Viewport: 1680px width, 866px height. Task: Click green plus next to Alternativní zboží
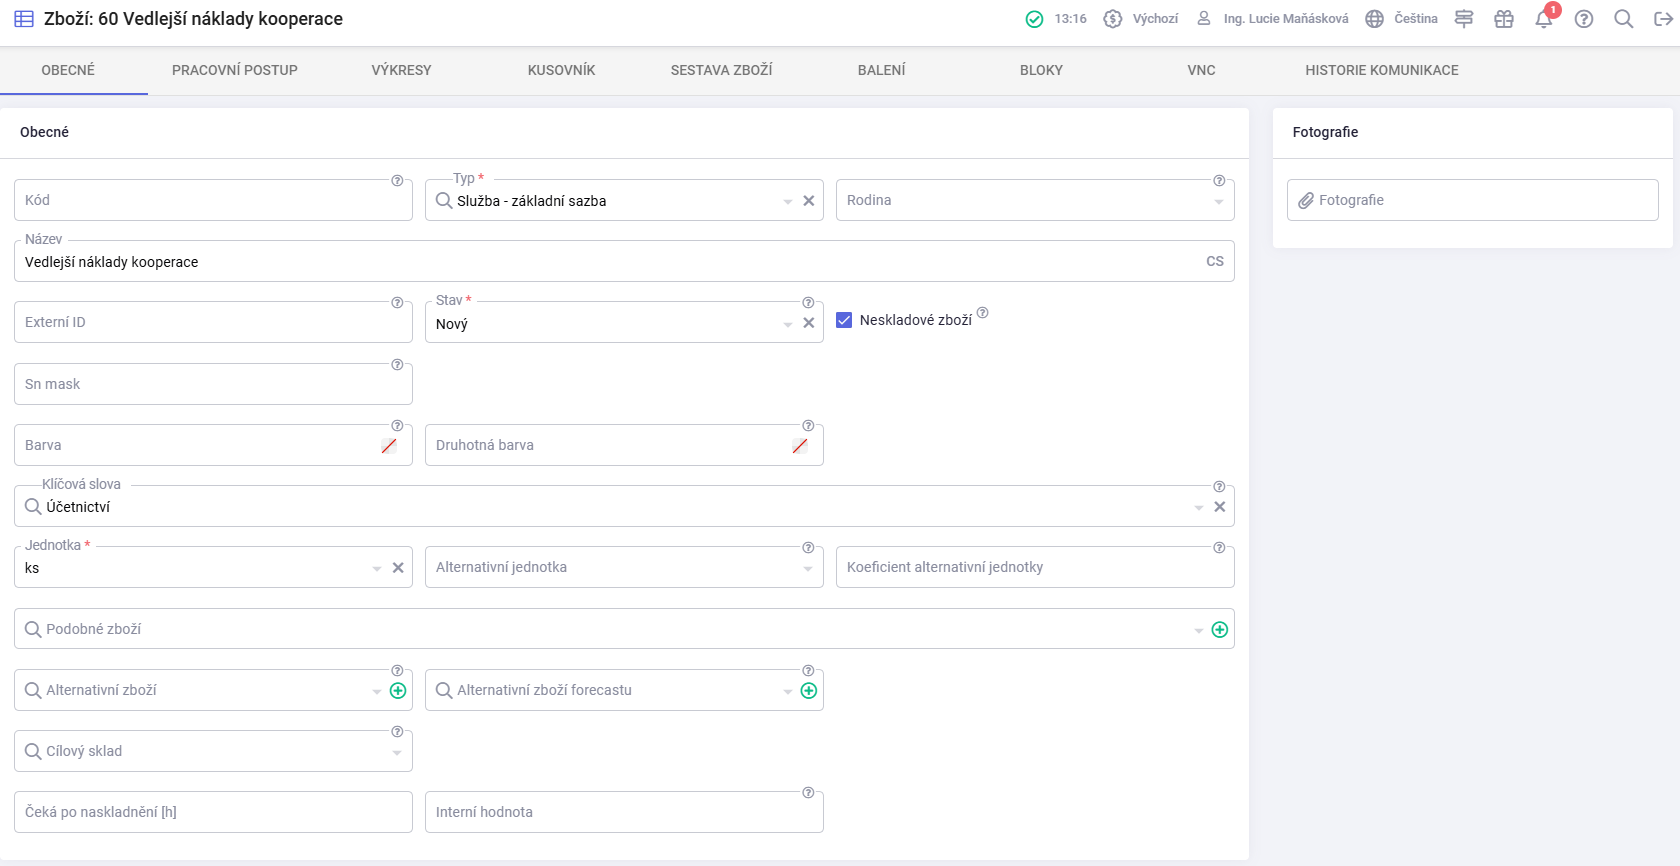pos(398,691)
